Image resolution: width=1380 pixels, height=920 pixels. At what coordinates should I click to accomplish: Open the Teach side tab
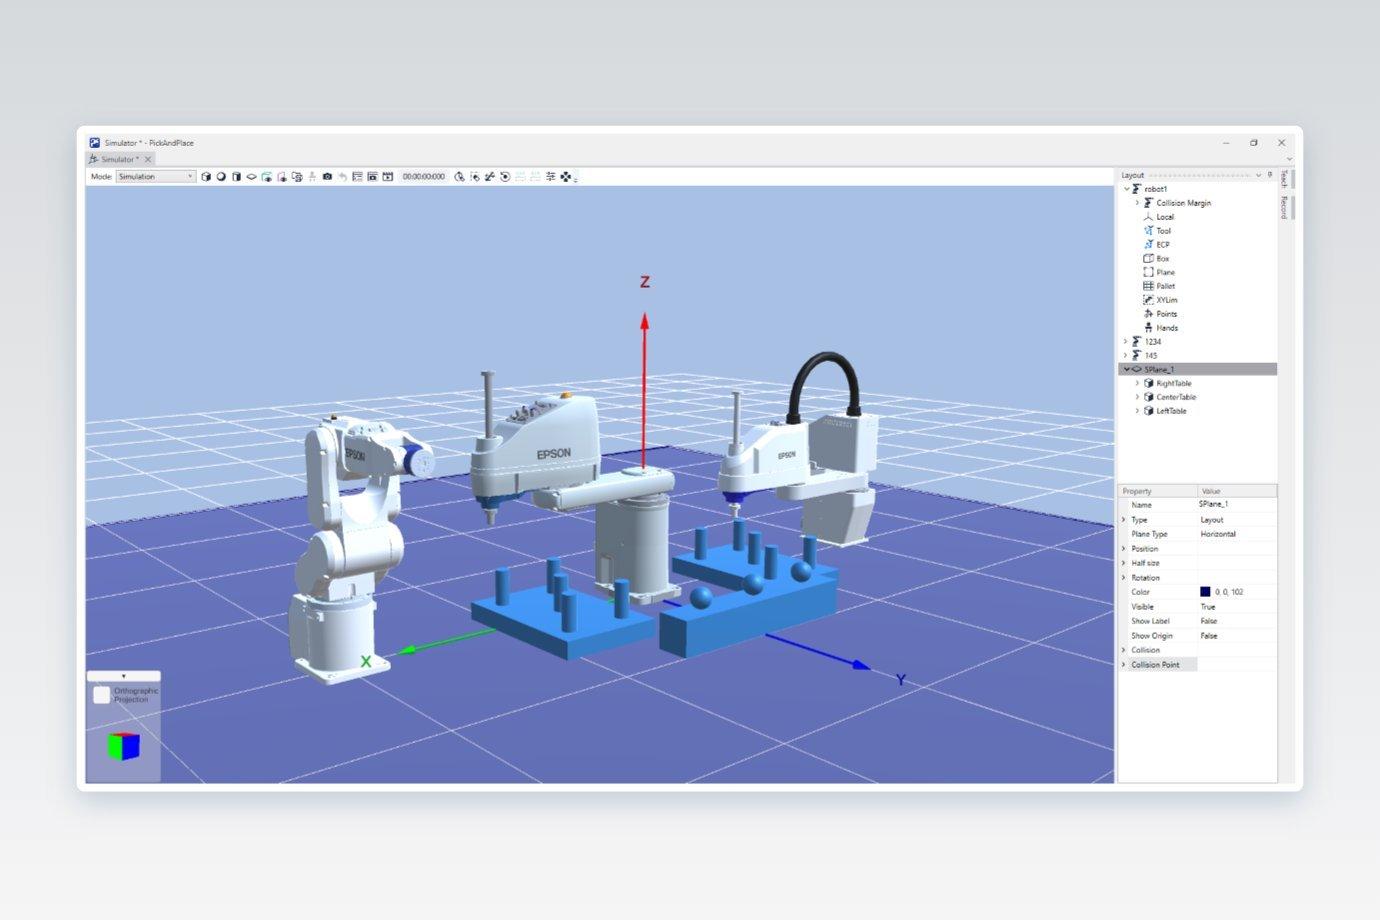click(1284, 179)
